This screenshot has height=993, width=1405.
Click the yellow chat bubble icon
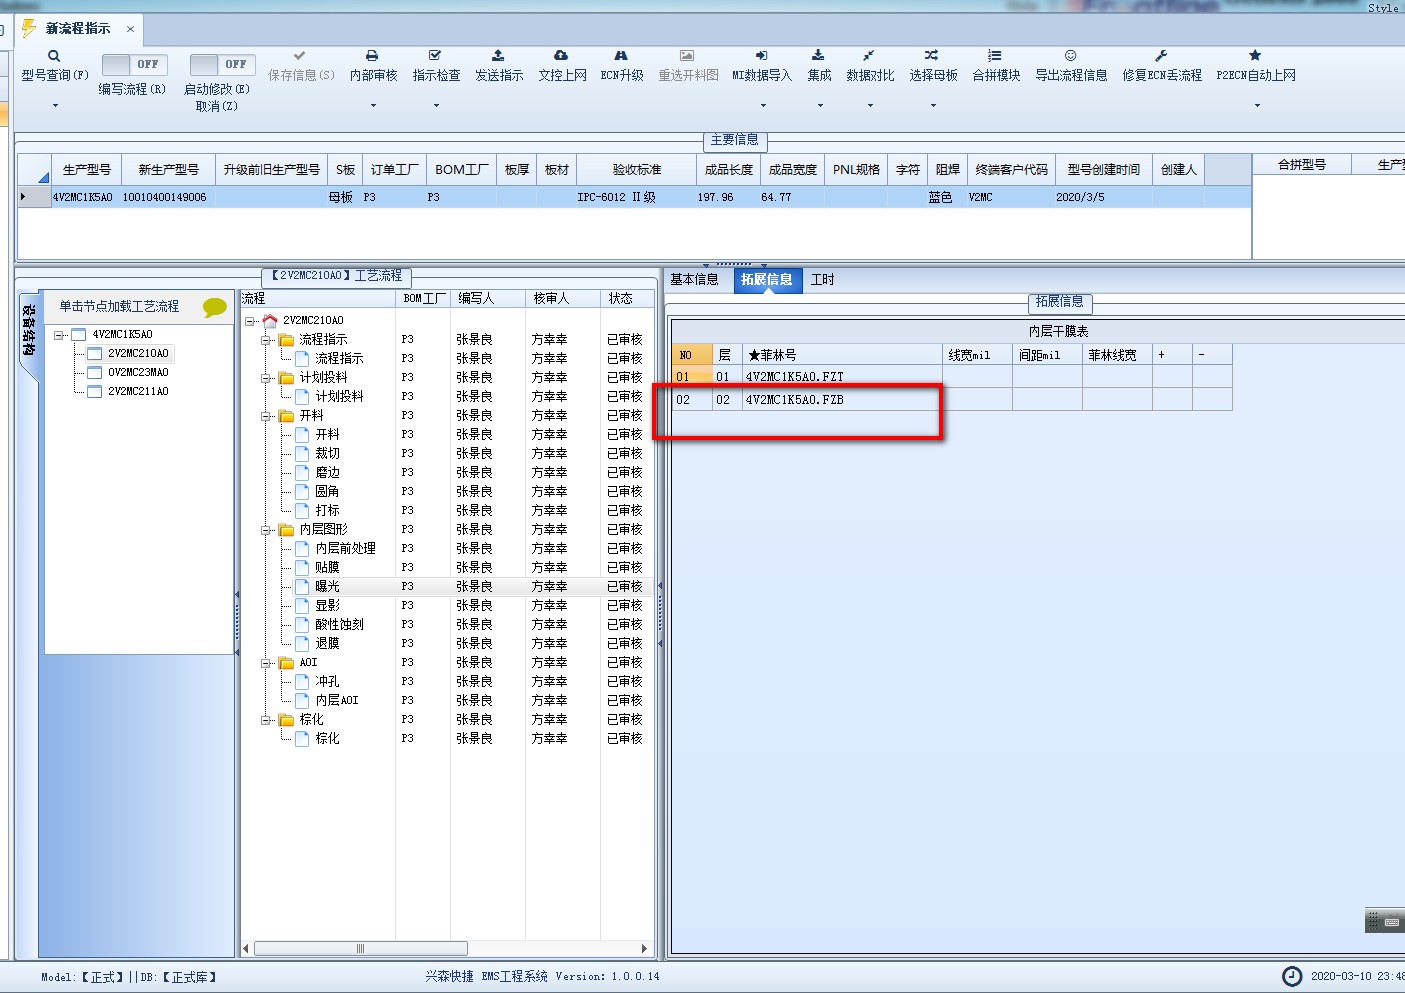[x=215, y=307]
